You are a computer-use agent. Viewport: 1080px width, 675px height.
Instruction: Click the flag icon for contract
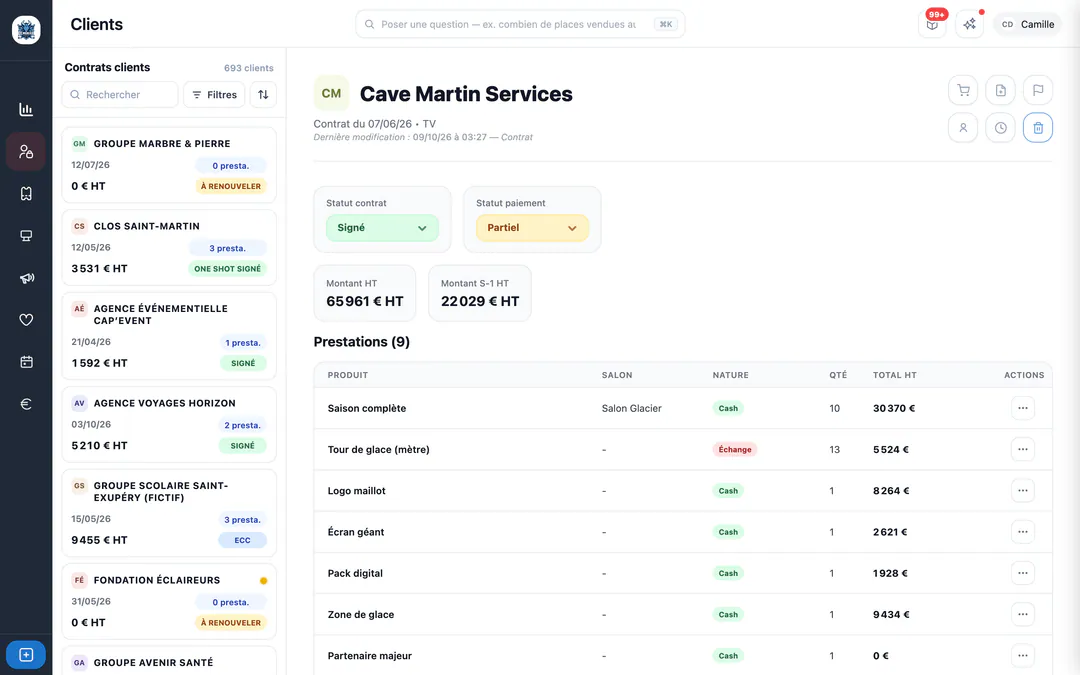(1037, 90)
